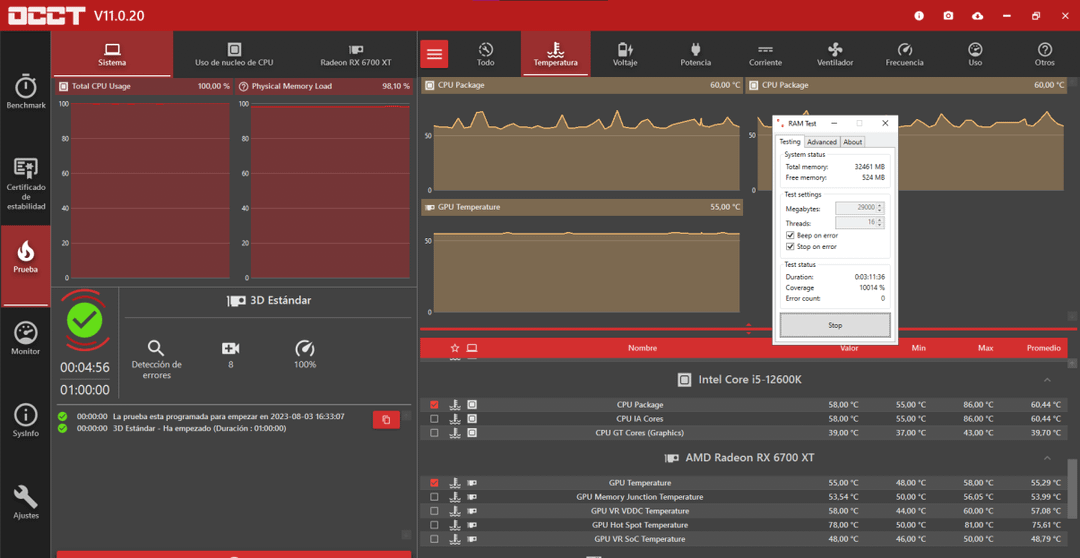1080x558 pixels.
Task: Switch to Uso de nucleo de CPU tab
Action: (x=233, y=54)
